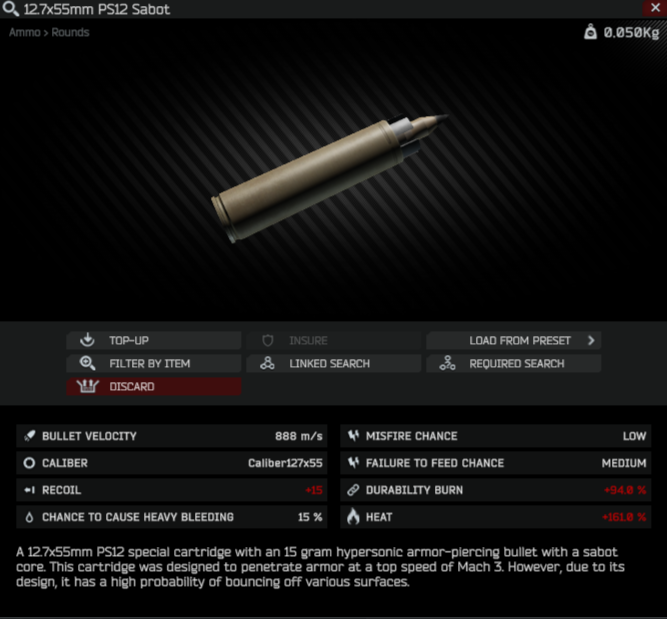Click the bullet velocity icon
The image size is (667, 619).
(29, 436)
